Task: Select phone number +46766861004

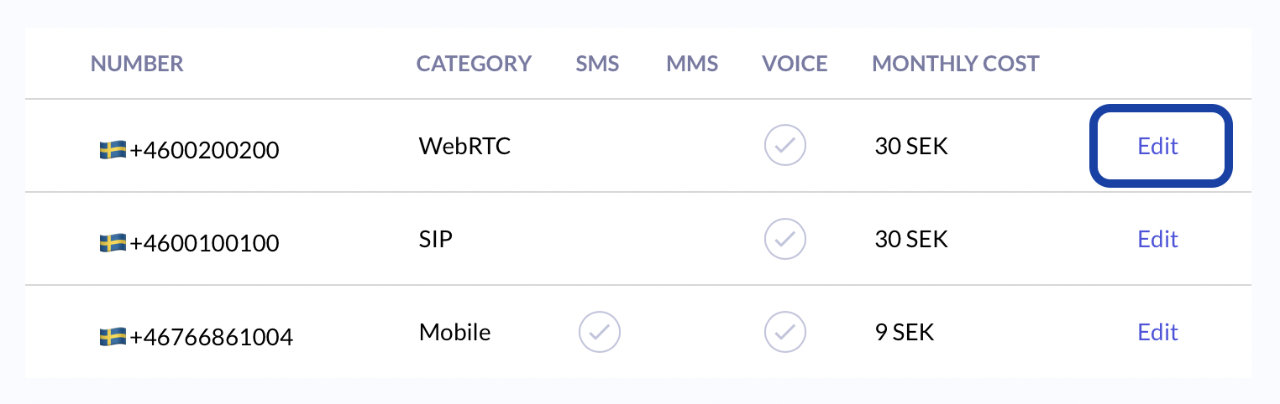Action: click(211, 338)
